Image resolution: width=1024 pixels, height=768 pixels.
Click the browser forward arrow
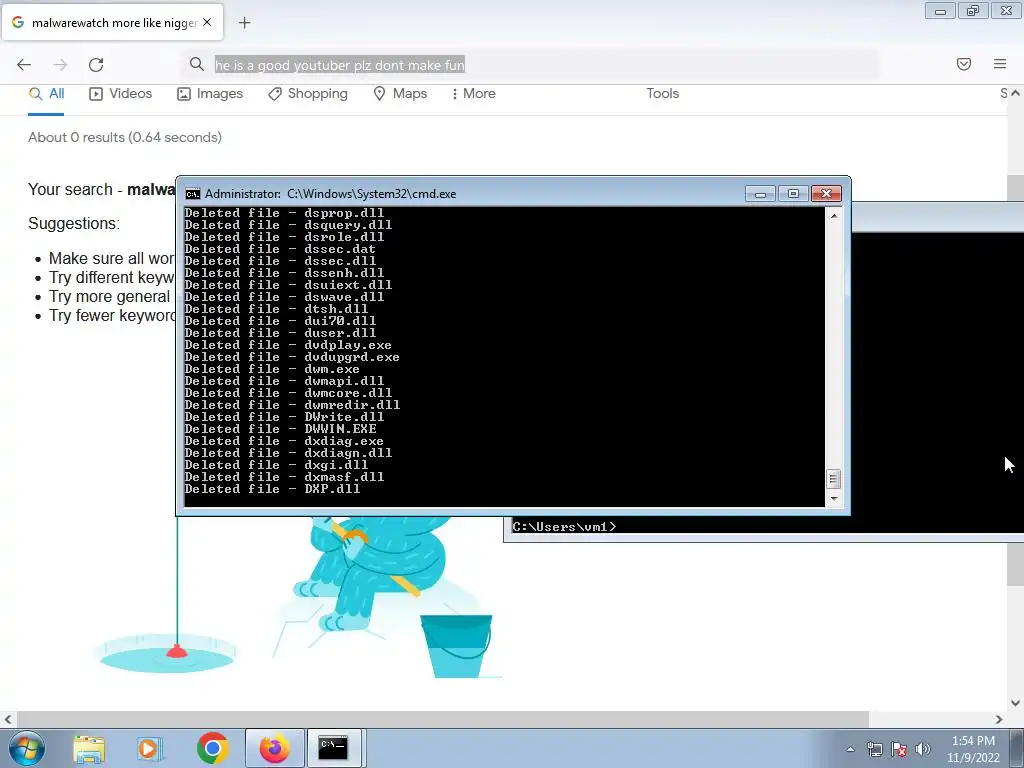click(x=60, y=65)
